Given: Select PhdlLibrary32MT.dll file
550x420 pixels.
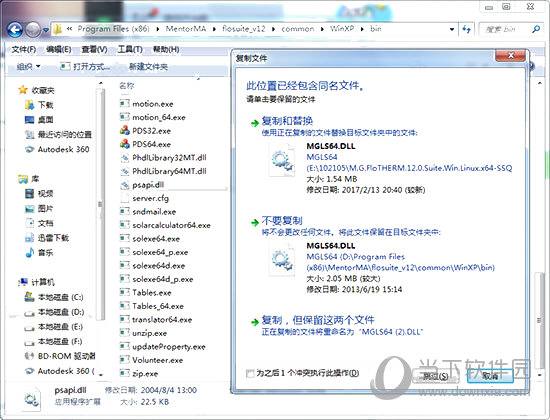Looking at the screenshot, I should click(x=163, y=158).
